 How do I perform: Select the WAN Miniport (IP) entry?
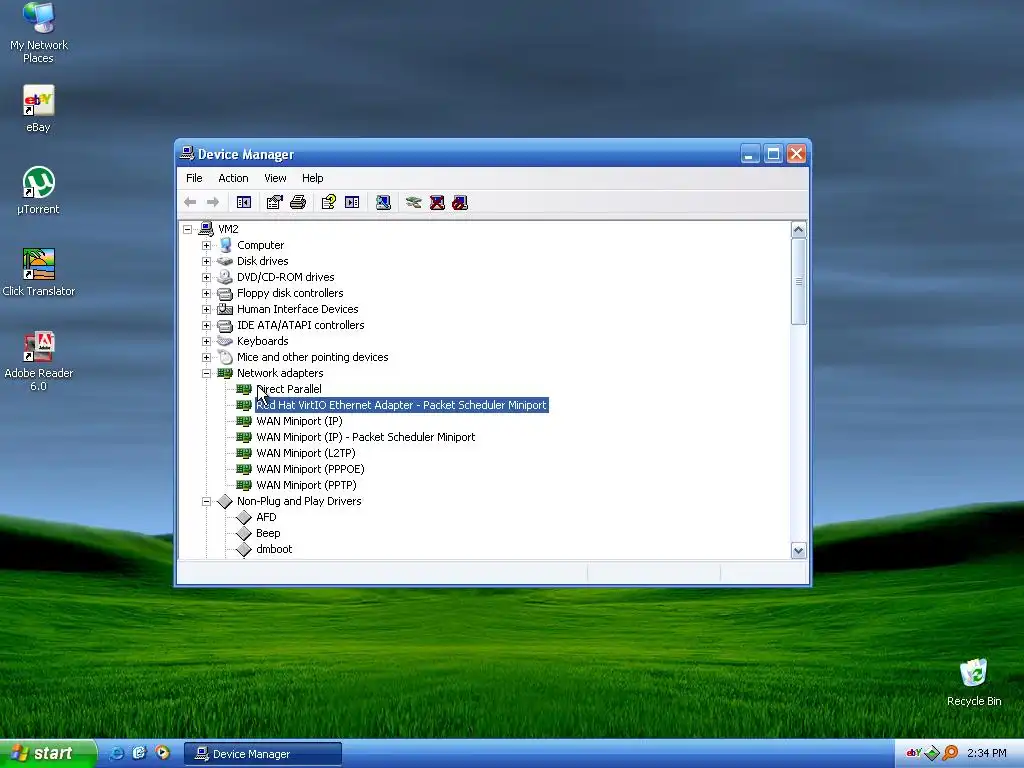299,421
